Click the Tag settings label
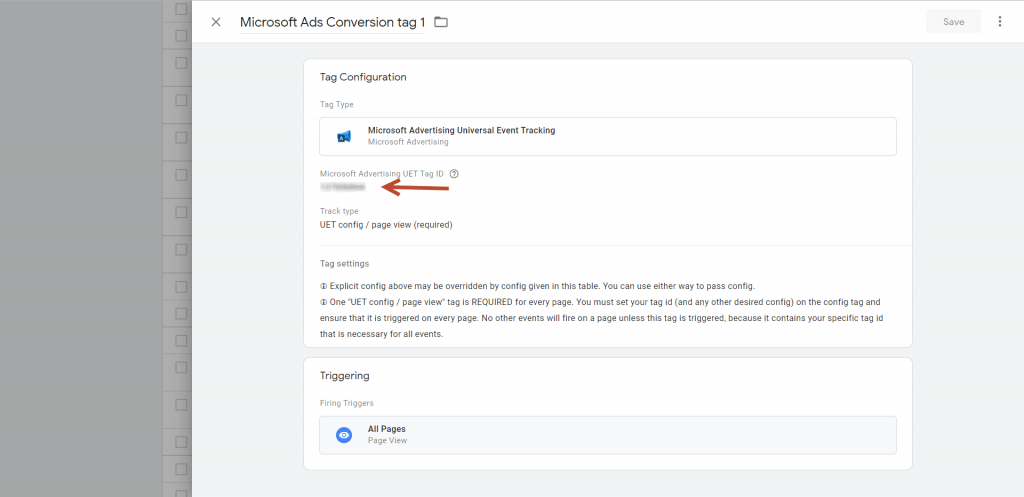This screenshot has width=1024, height=497. [x=344, y=264]
